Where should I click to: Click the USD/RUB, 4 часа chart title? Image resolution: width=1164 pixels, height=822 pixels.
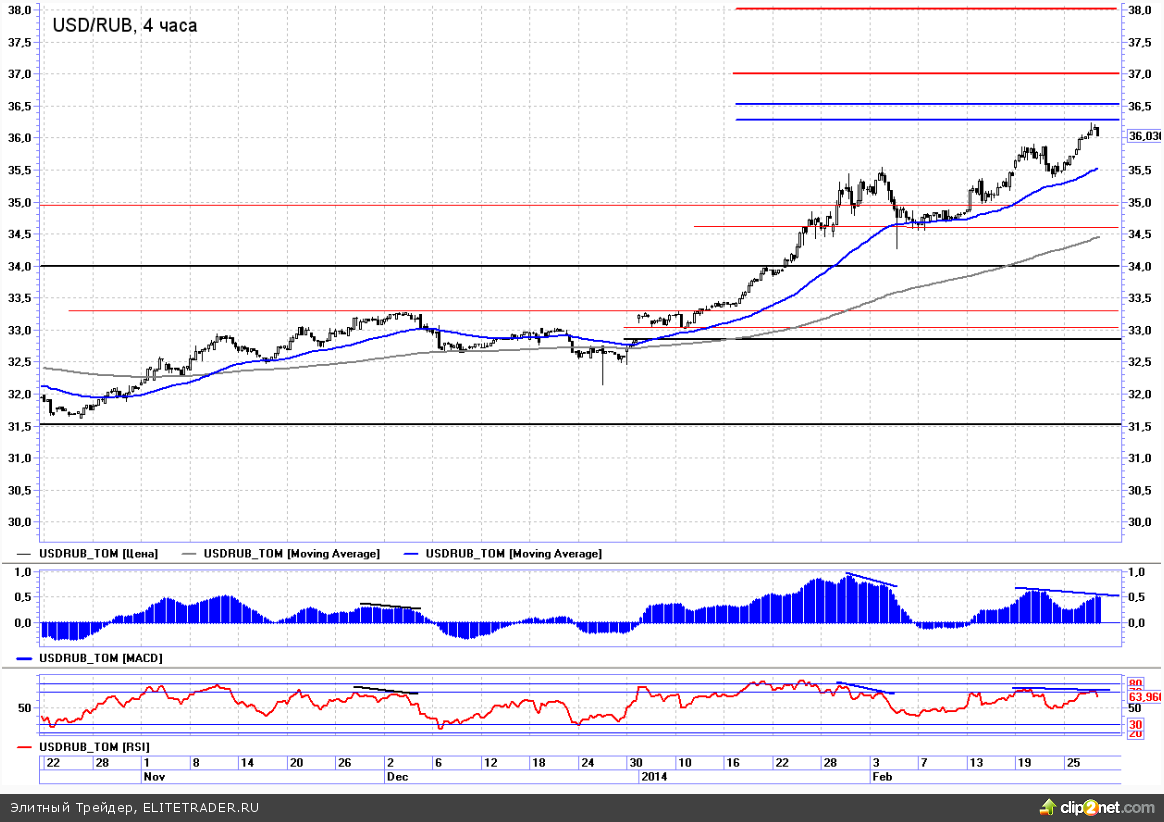124,25
